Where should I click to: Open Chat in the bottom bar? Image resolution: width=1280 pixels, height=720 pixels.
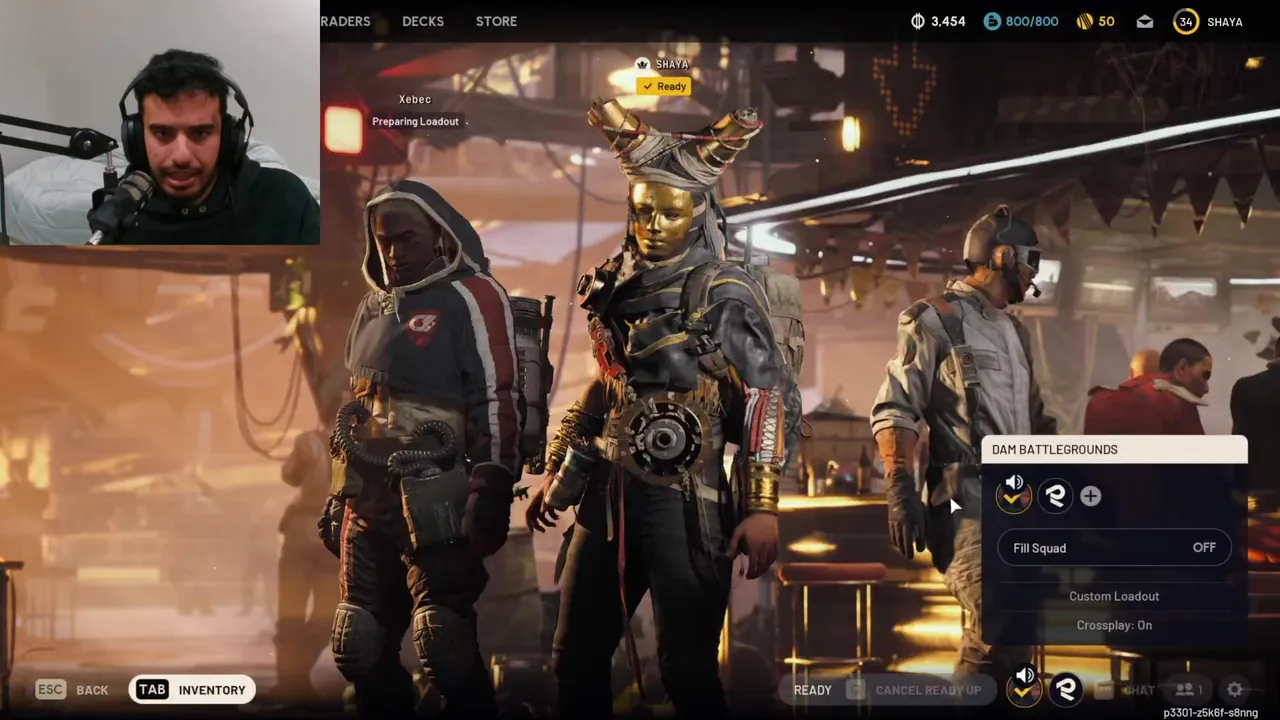[x=1138, y=690]
